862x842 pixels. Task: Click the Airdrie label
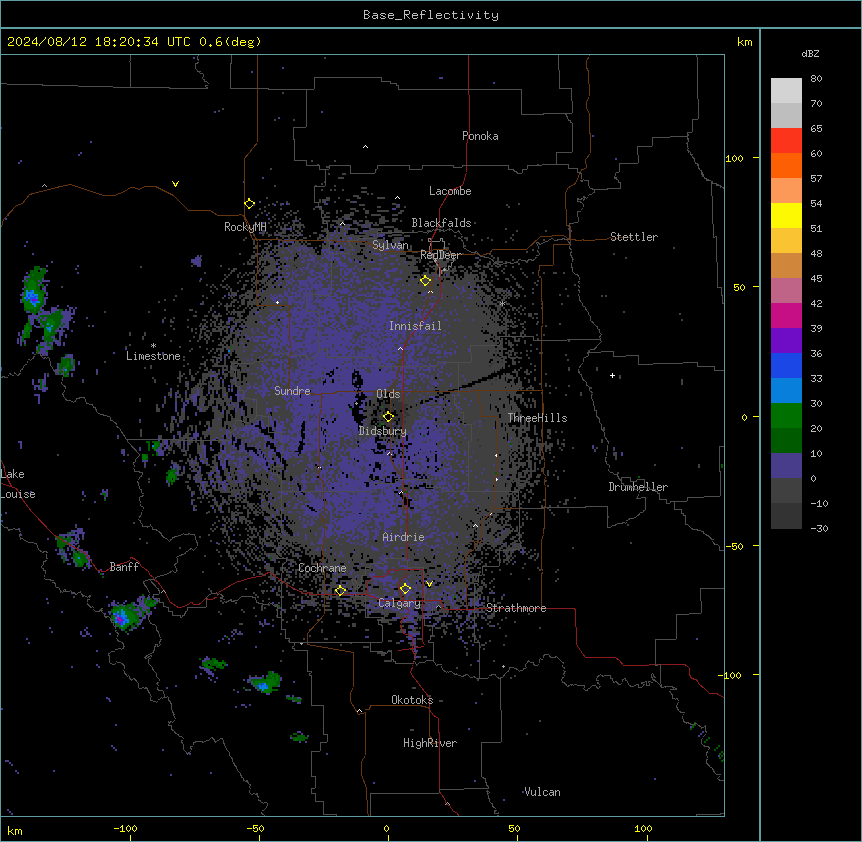[x=404, y=537]
